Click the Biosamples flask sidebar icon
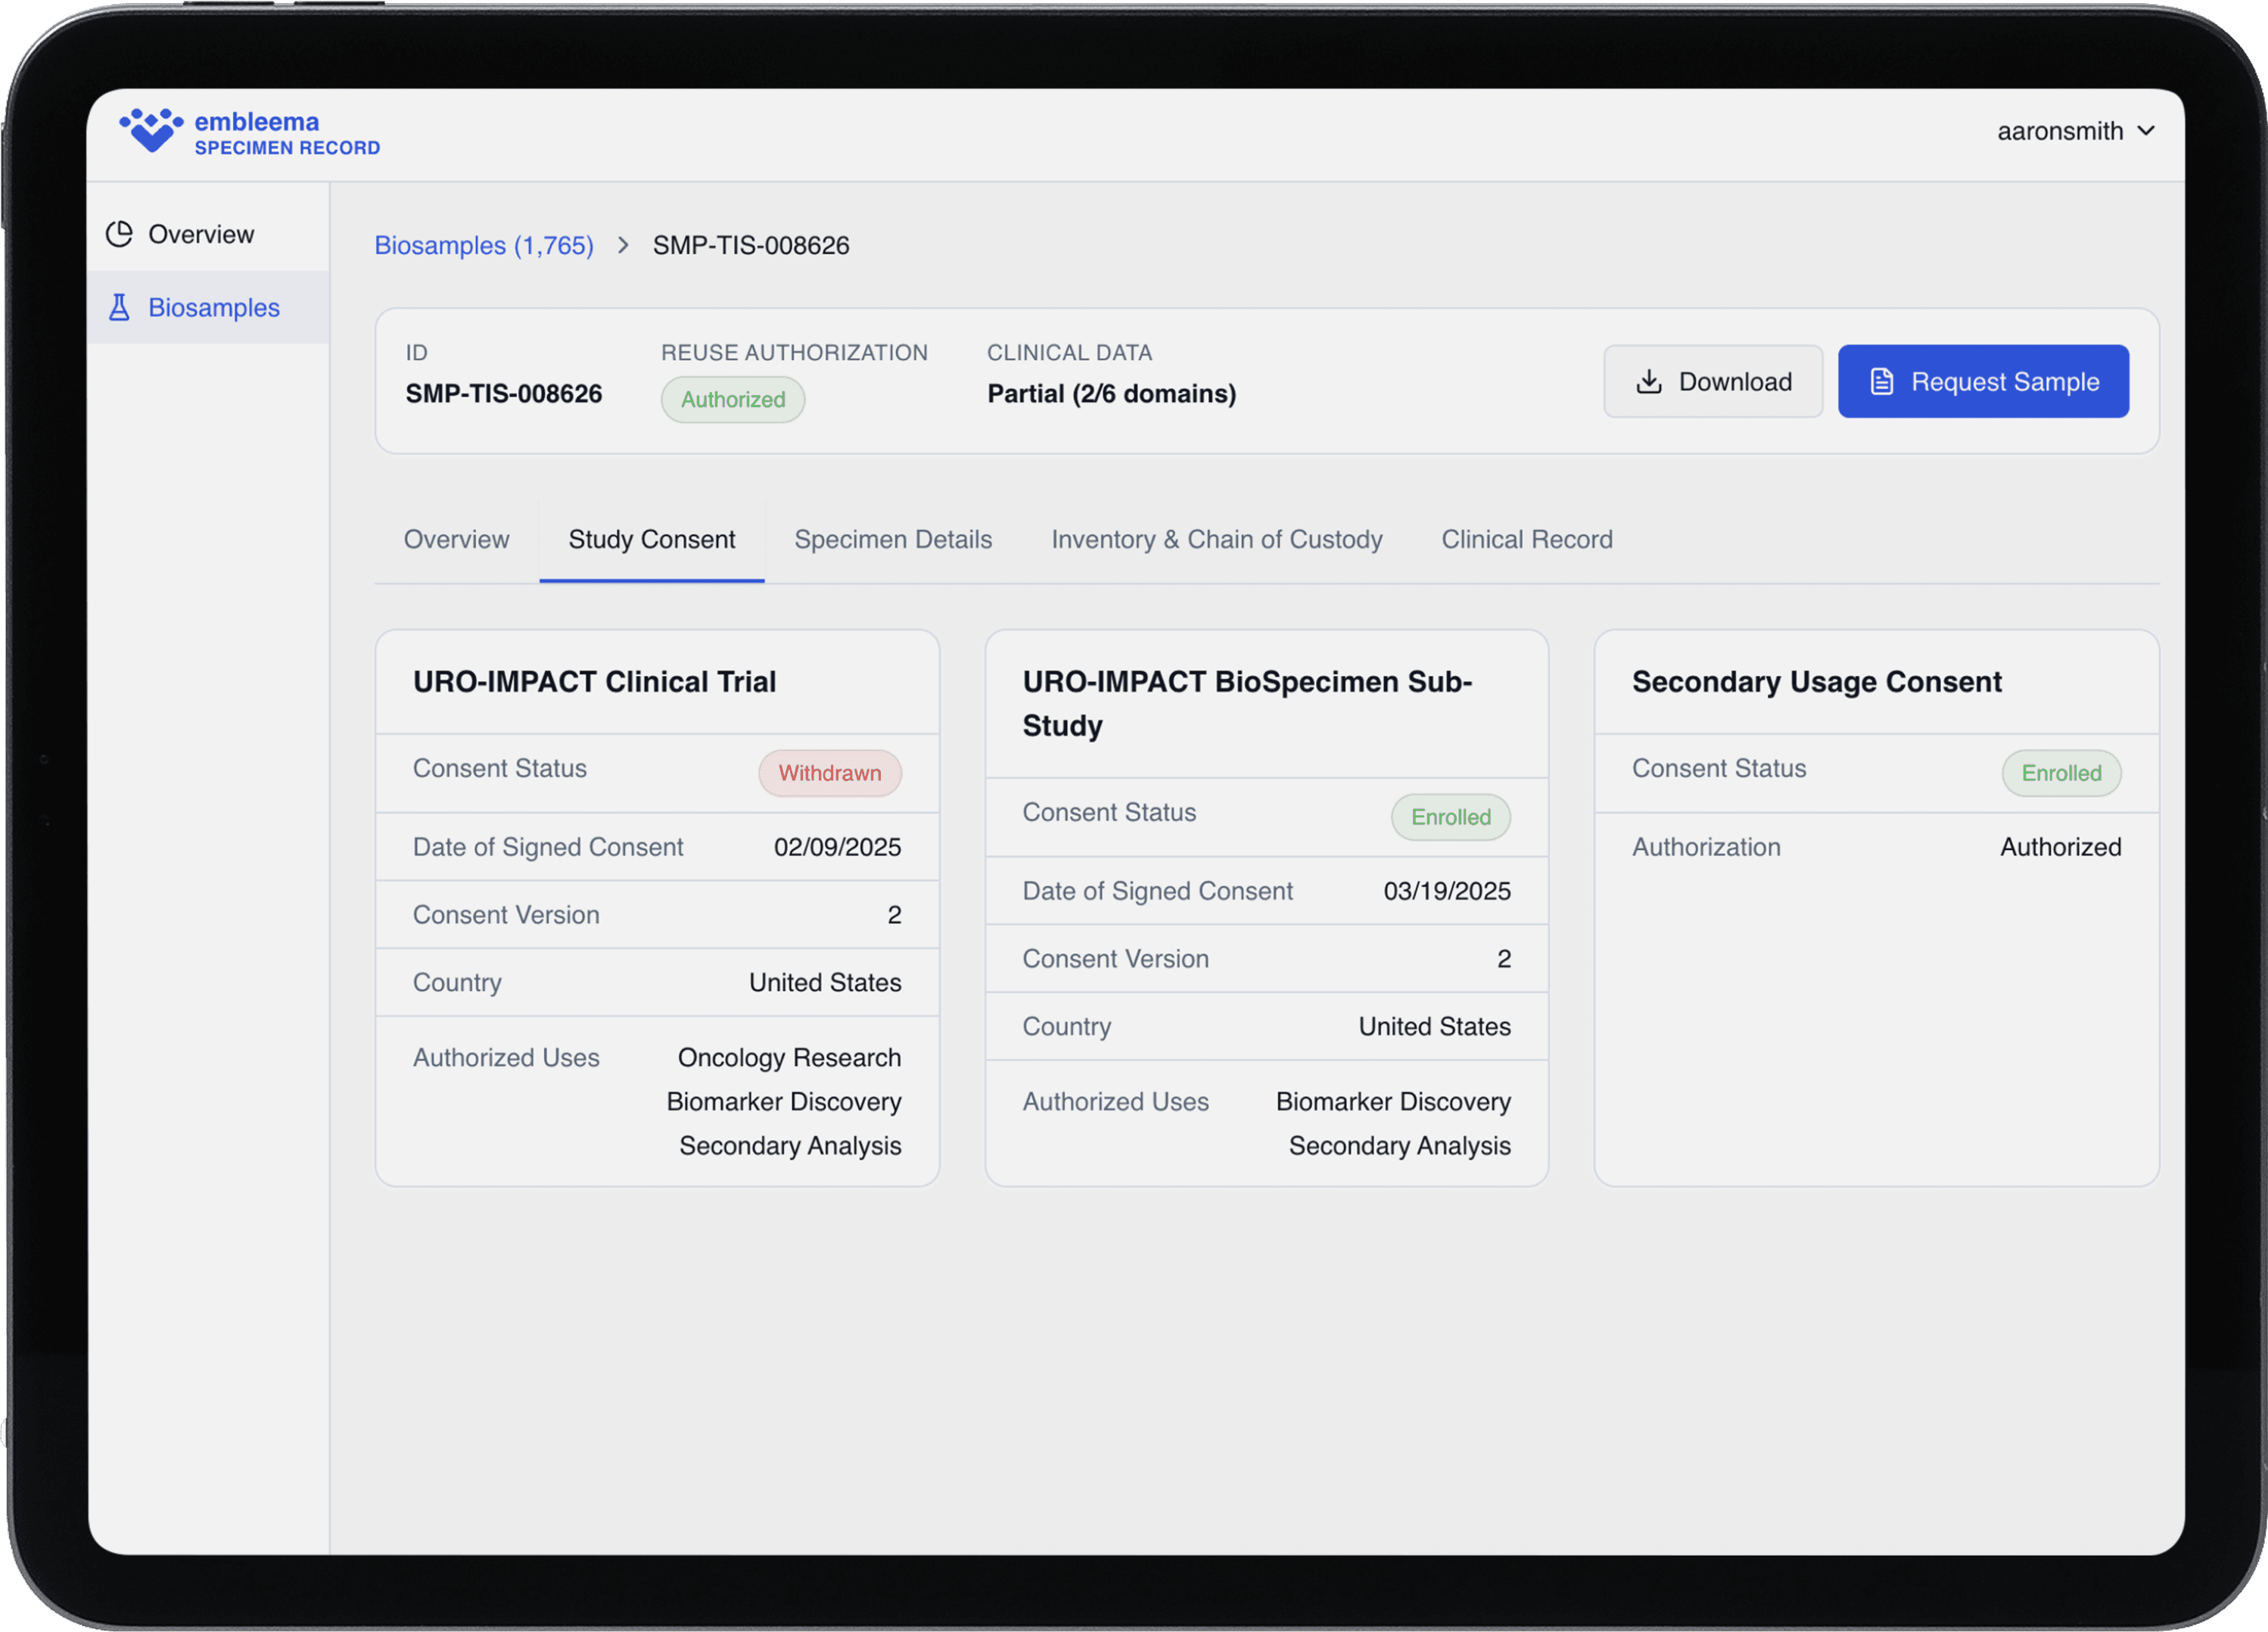This screenshot has height=1632, width=2268. [119, 307]
